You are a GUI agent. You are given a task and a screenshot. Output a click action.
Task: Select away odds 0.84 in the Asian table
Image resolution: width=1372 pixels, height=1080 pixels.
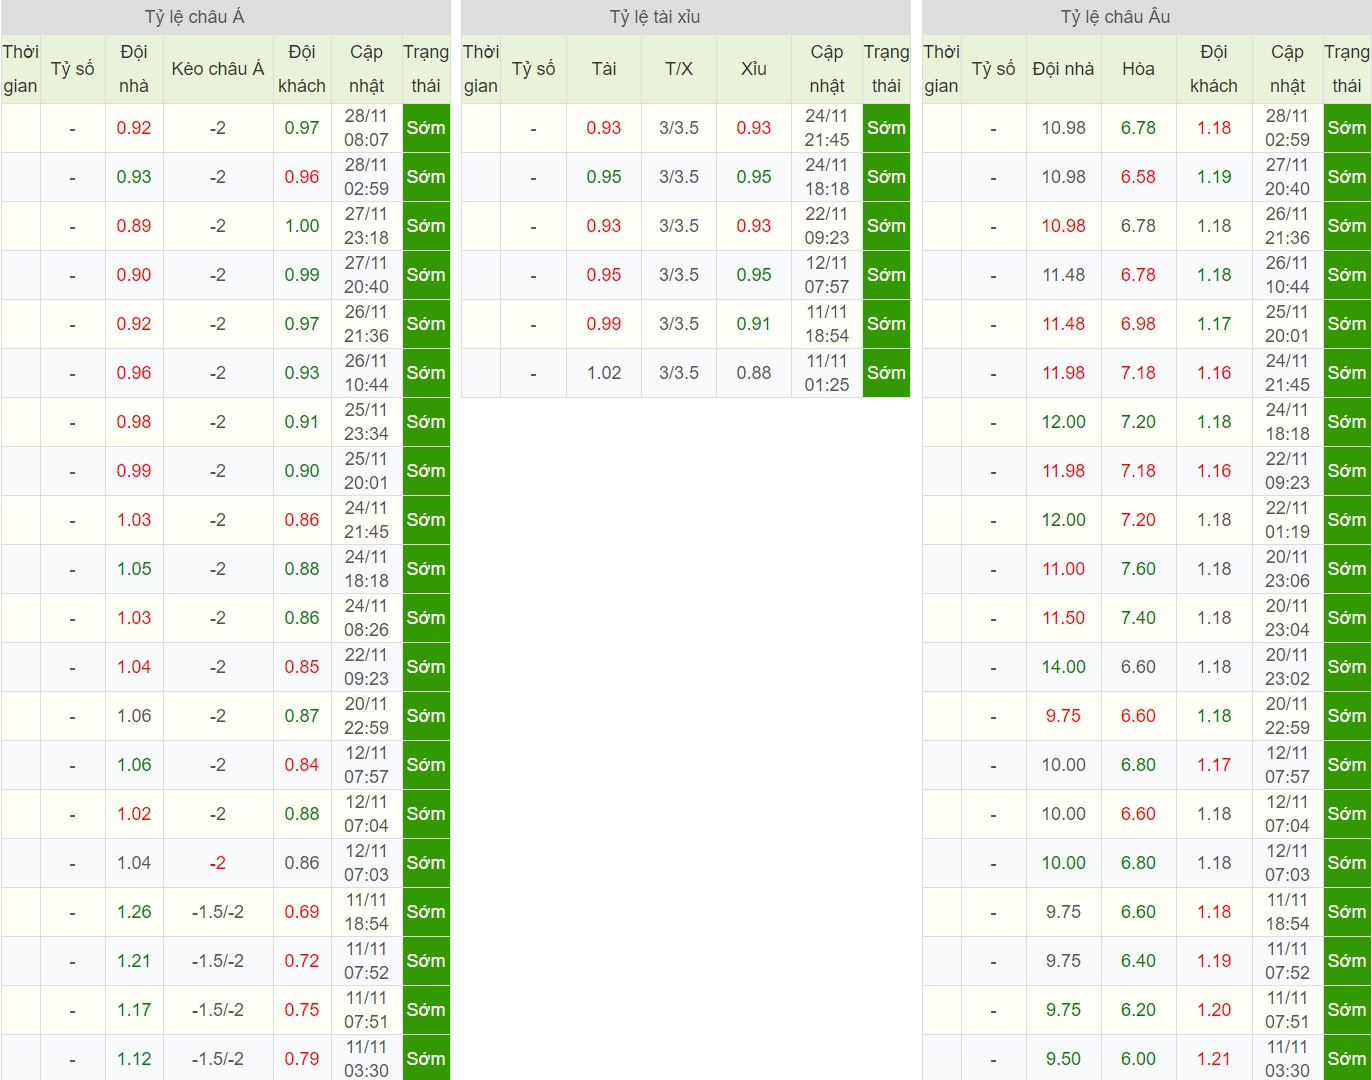point(302,765)
